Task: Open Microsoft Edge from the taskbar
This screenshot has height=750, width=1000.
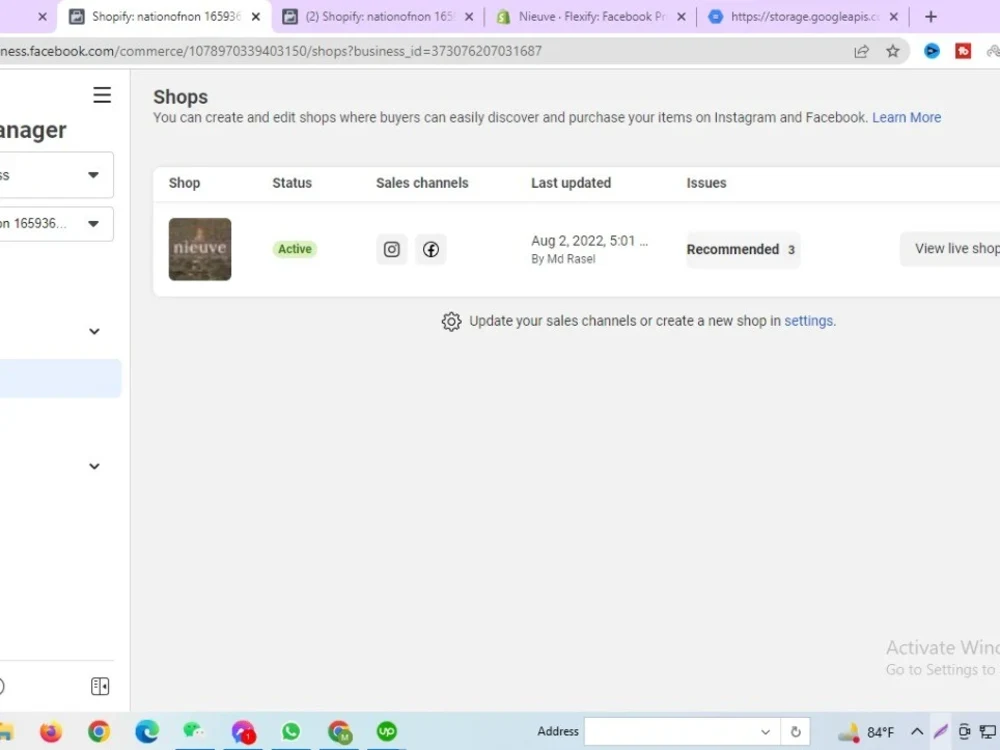Action: [147, 732]
